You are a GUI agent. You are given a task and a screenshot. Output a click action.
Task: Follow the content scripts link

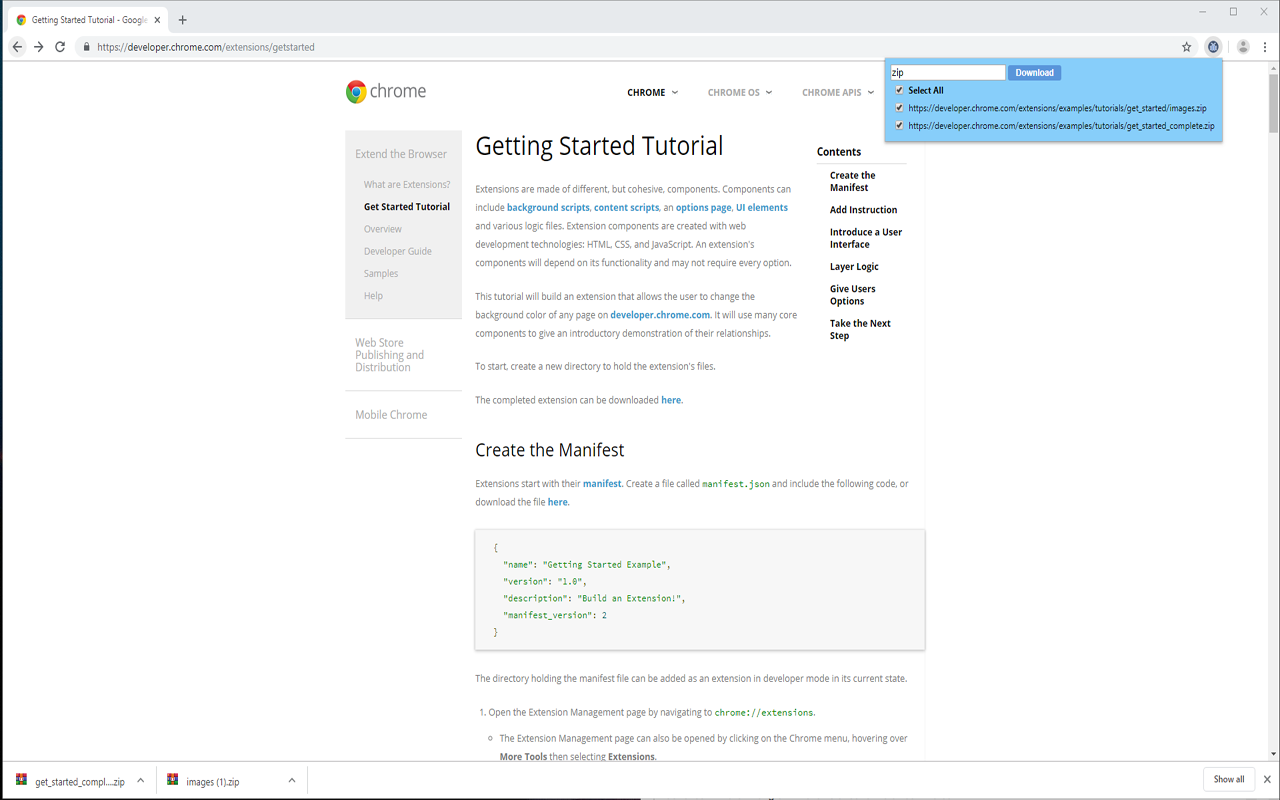coord(626,207)
